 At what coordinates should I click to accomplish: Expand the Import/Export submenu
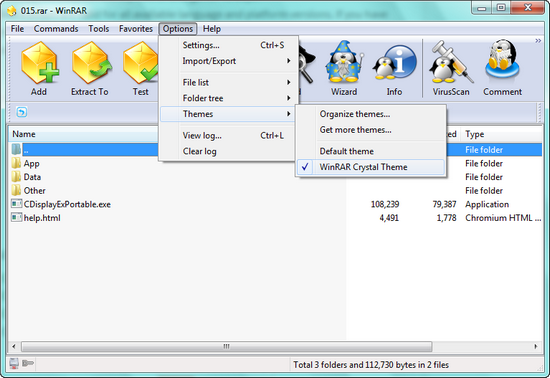(227, 61)
